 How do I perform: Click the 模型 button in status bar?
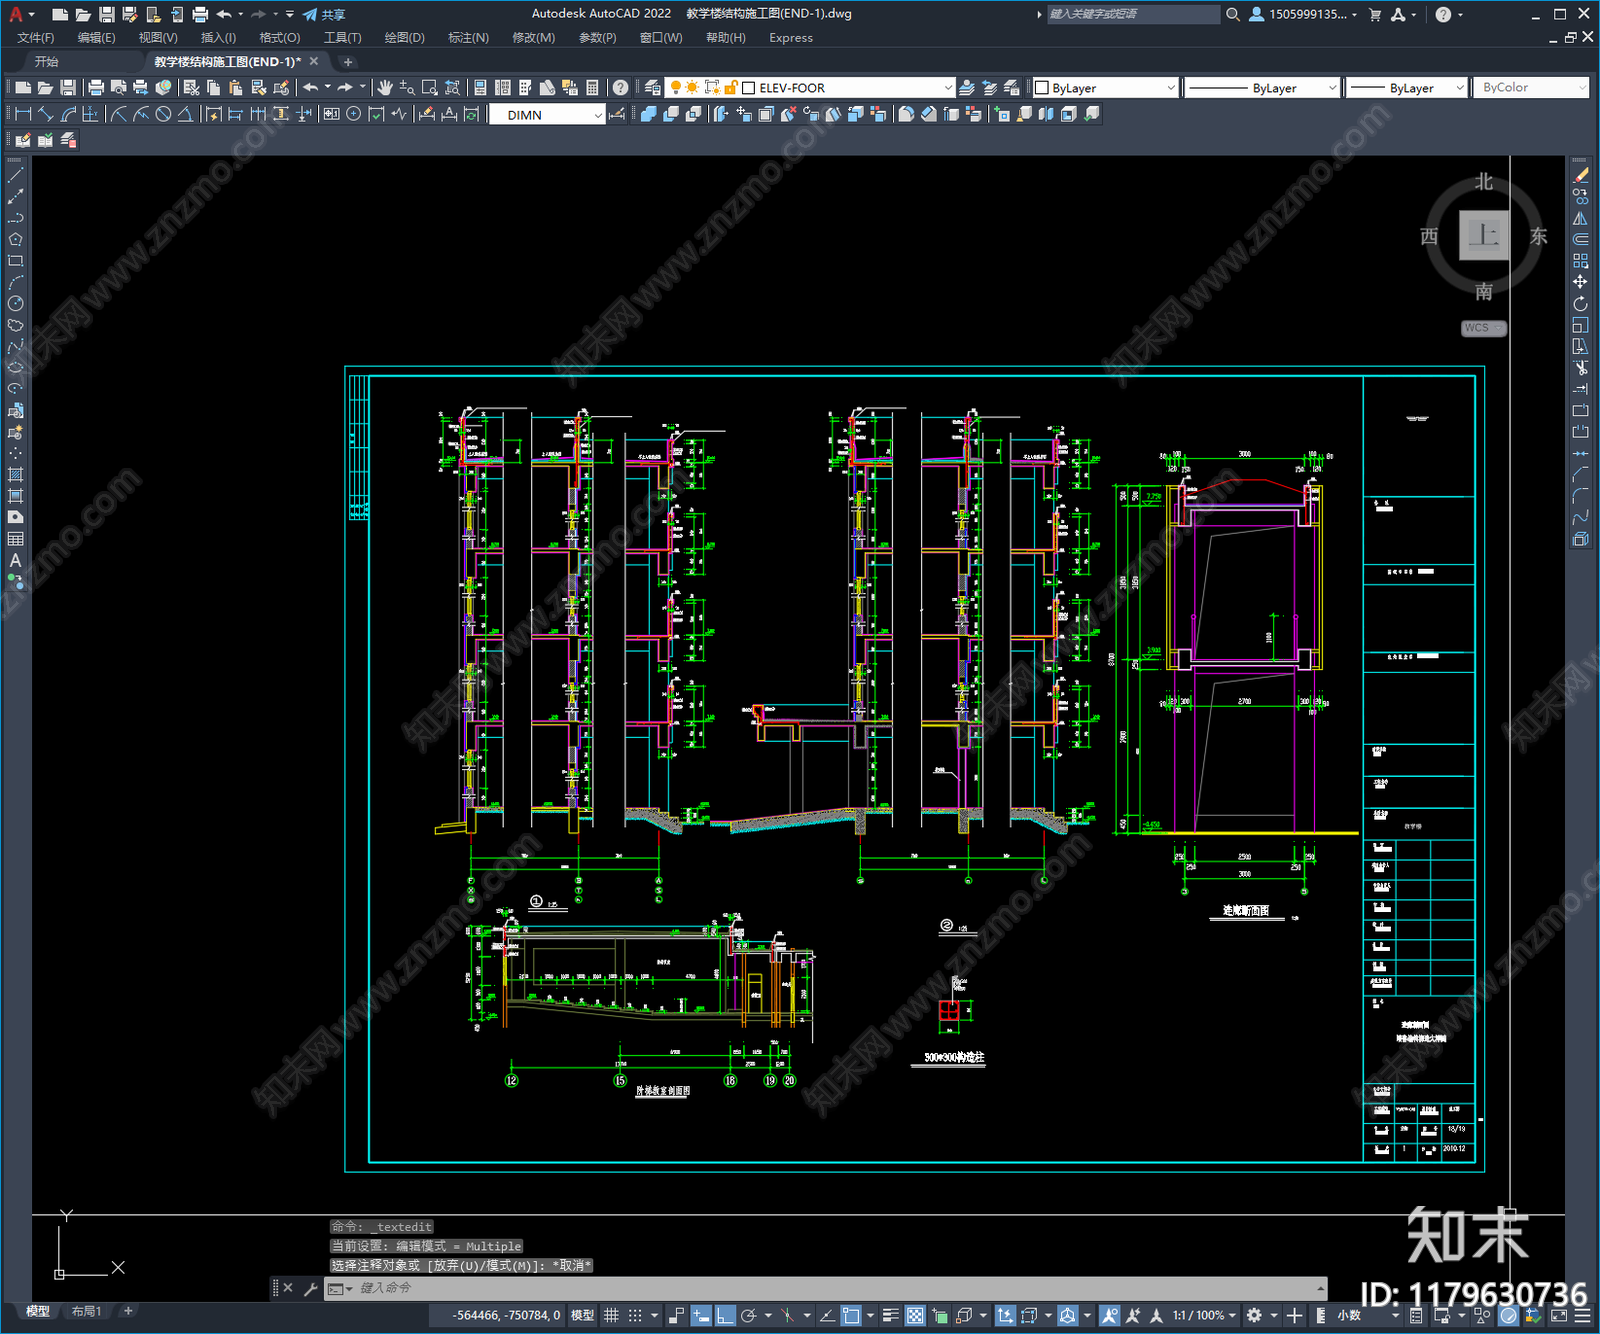click(x=582, y=1315)
